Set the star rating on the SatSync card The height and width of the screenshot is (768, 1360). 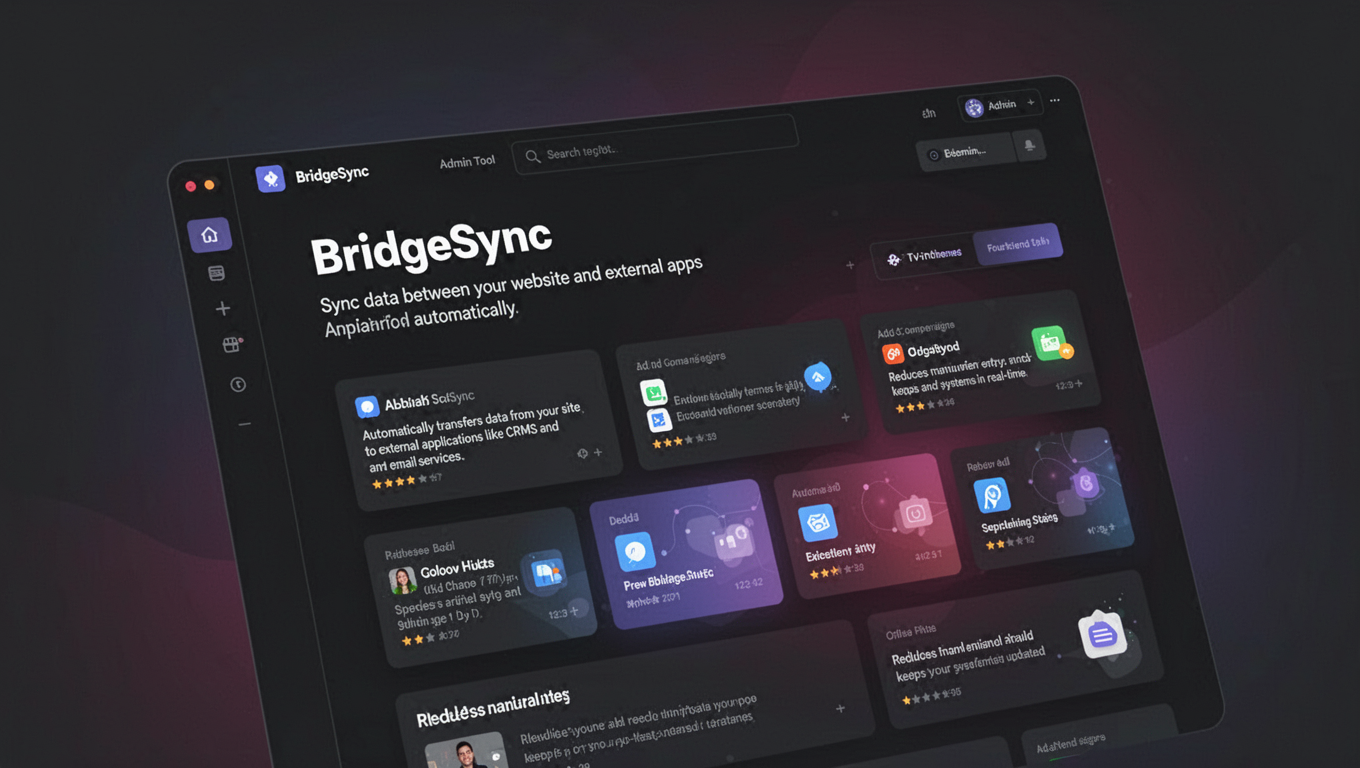point(400,480)
